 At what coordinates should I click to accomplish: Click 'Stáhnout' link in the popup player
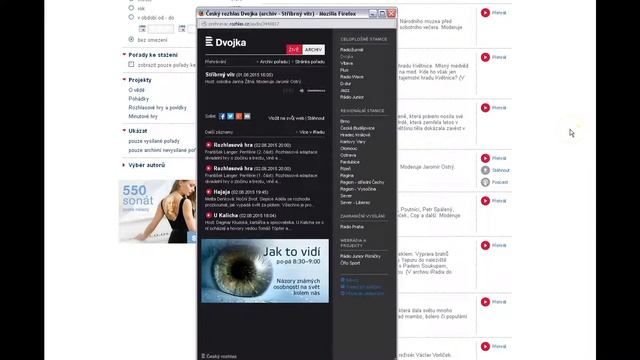coord(316,118)
